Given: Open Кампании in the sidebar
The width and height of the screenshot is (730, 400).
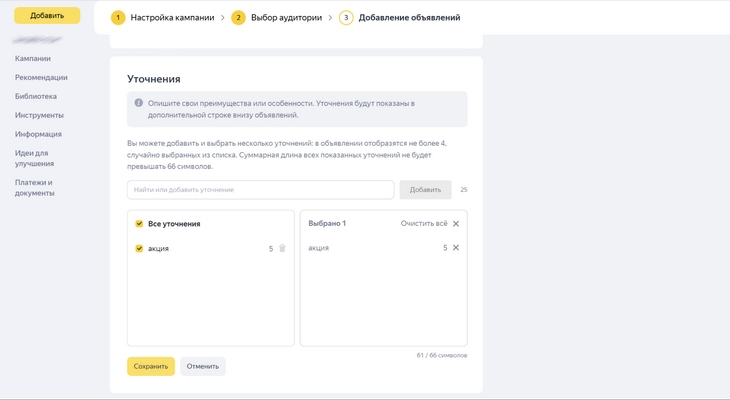Looking at the screenshot, I should pos(33,59).
